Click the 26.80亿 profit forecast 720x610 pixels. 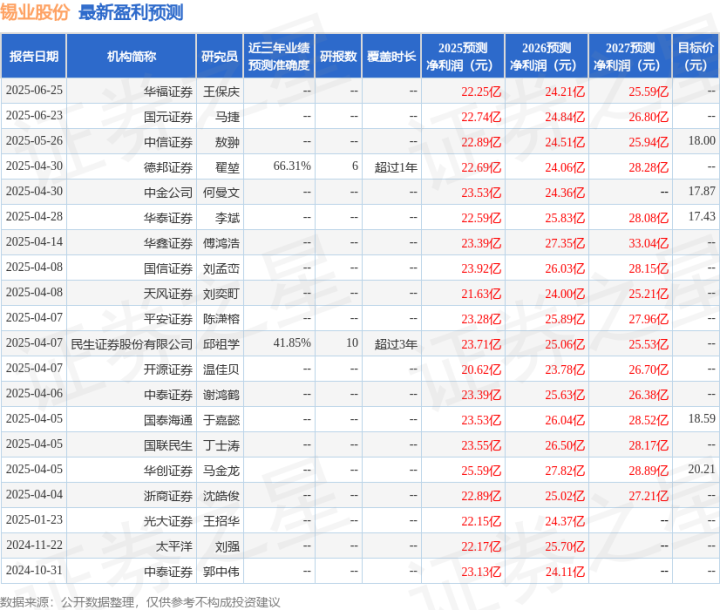pyautogui.click(x=648, y=117)
